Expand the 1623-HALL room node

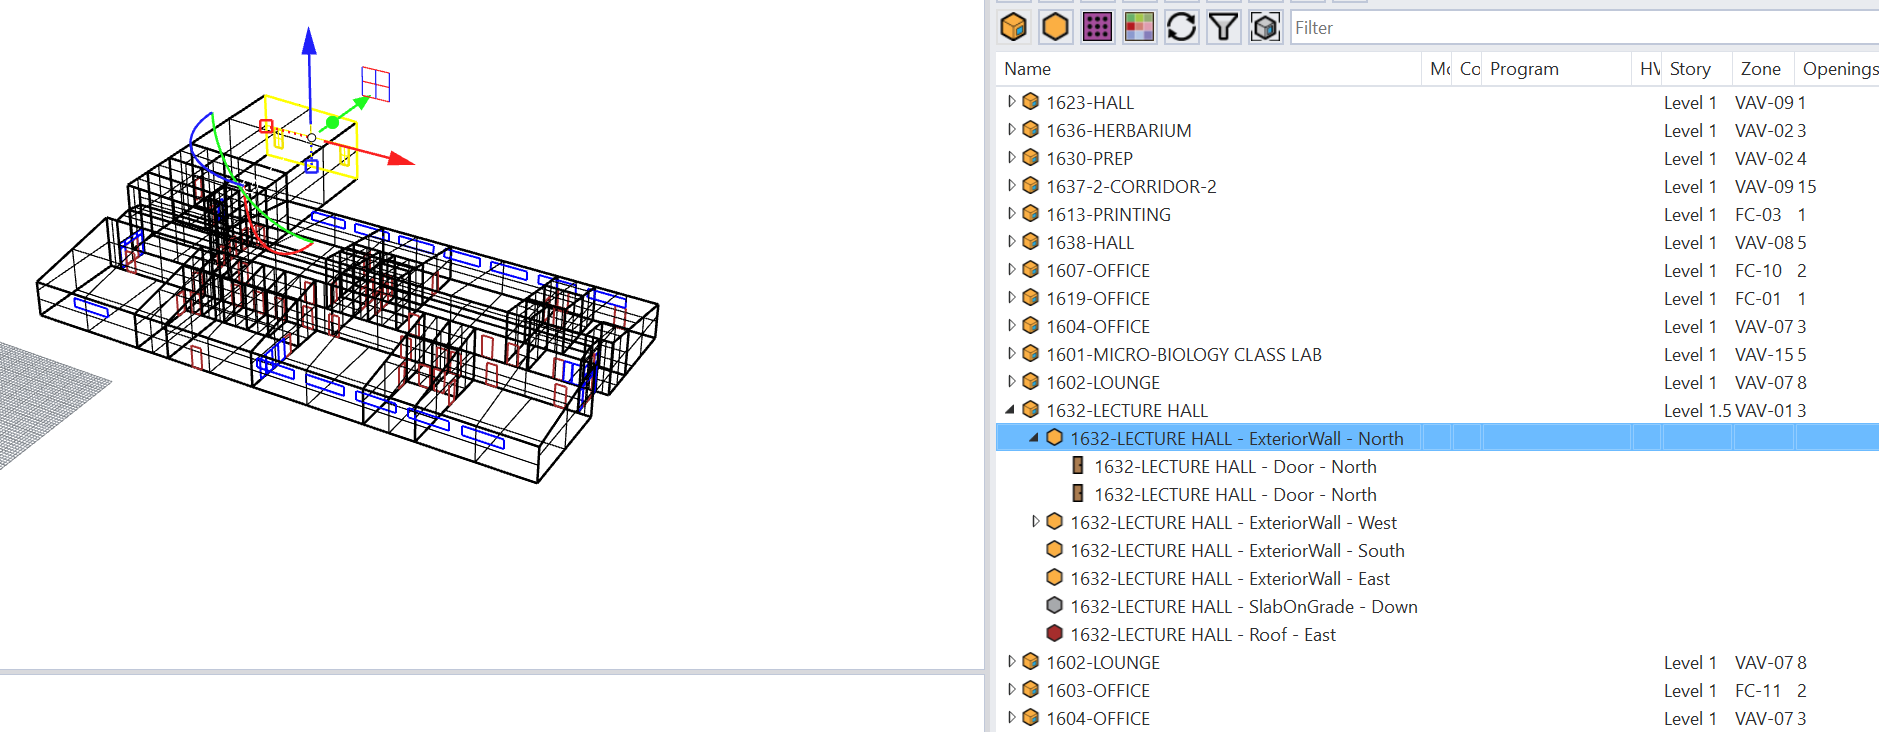(1011, 102)
